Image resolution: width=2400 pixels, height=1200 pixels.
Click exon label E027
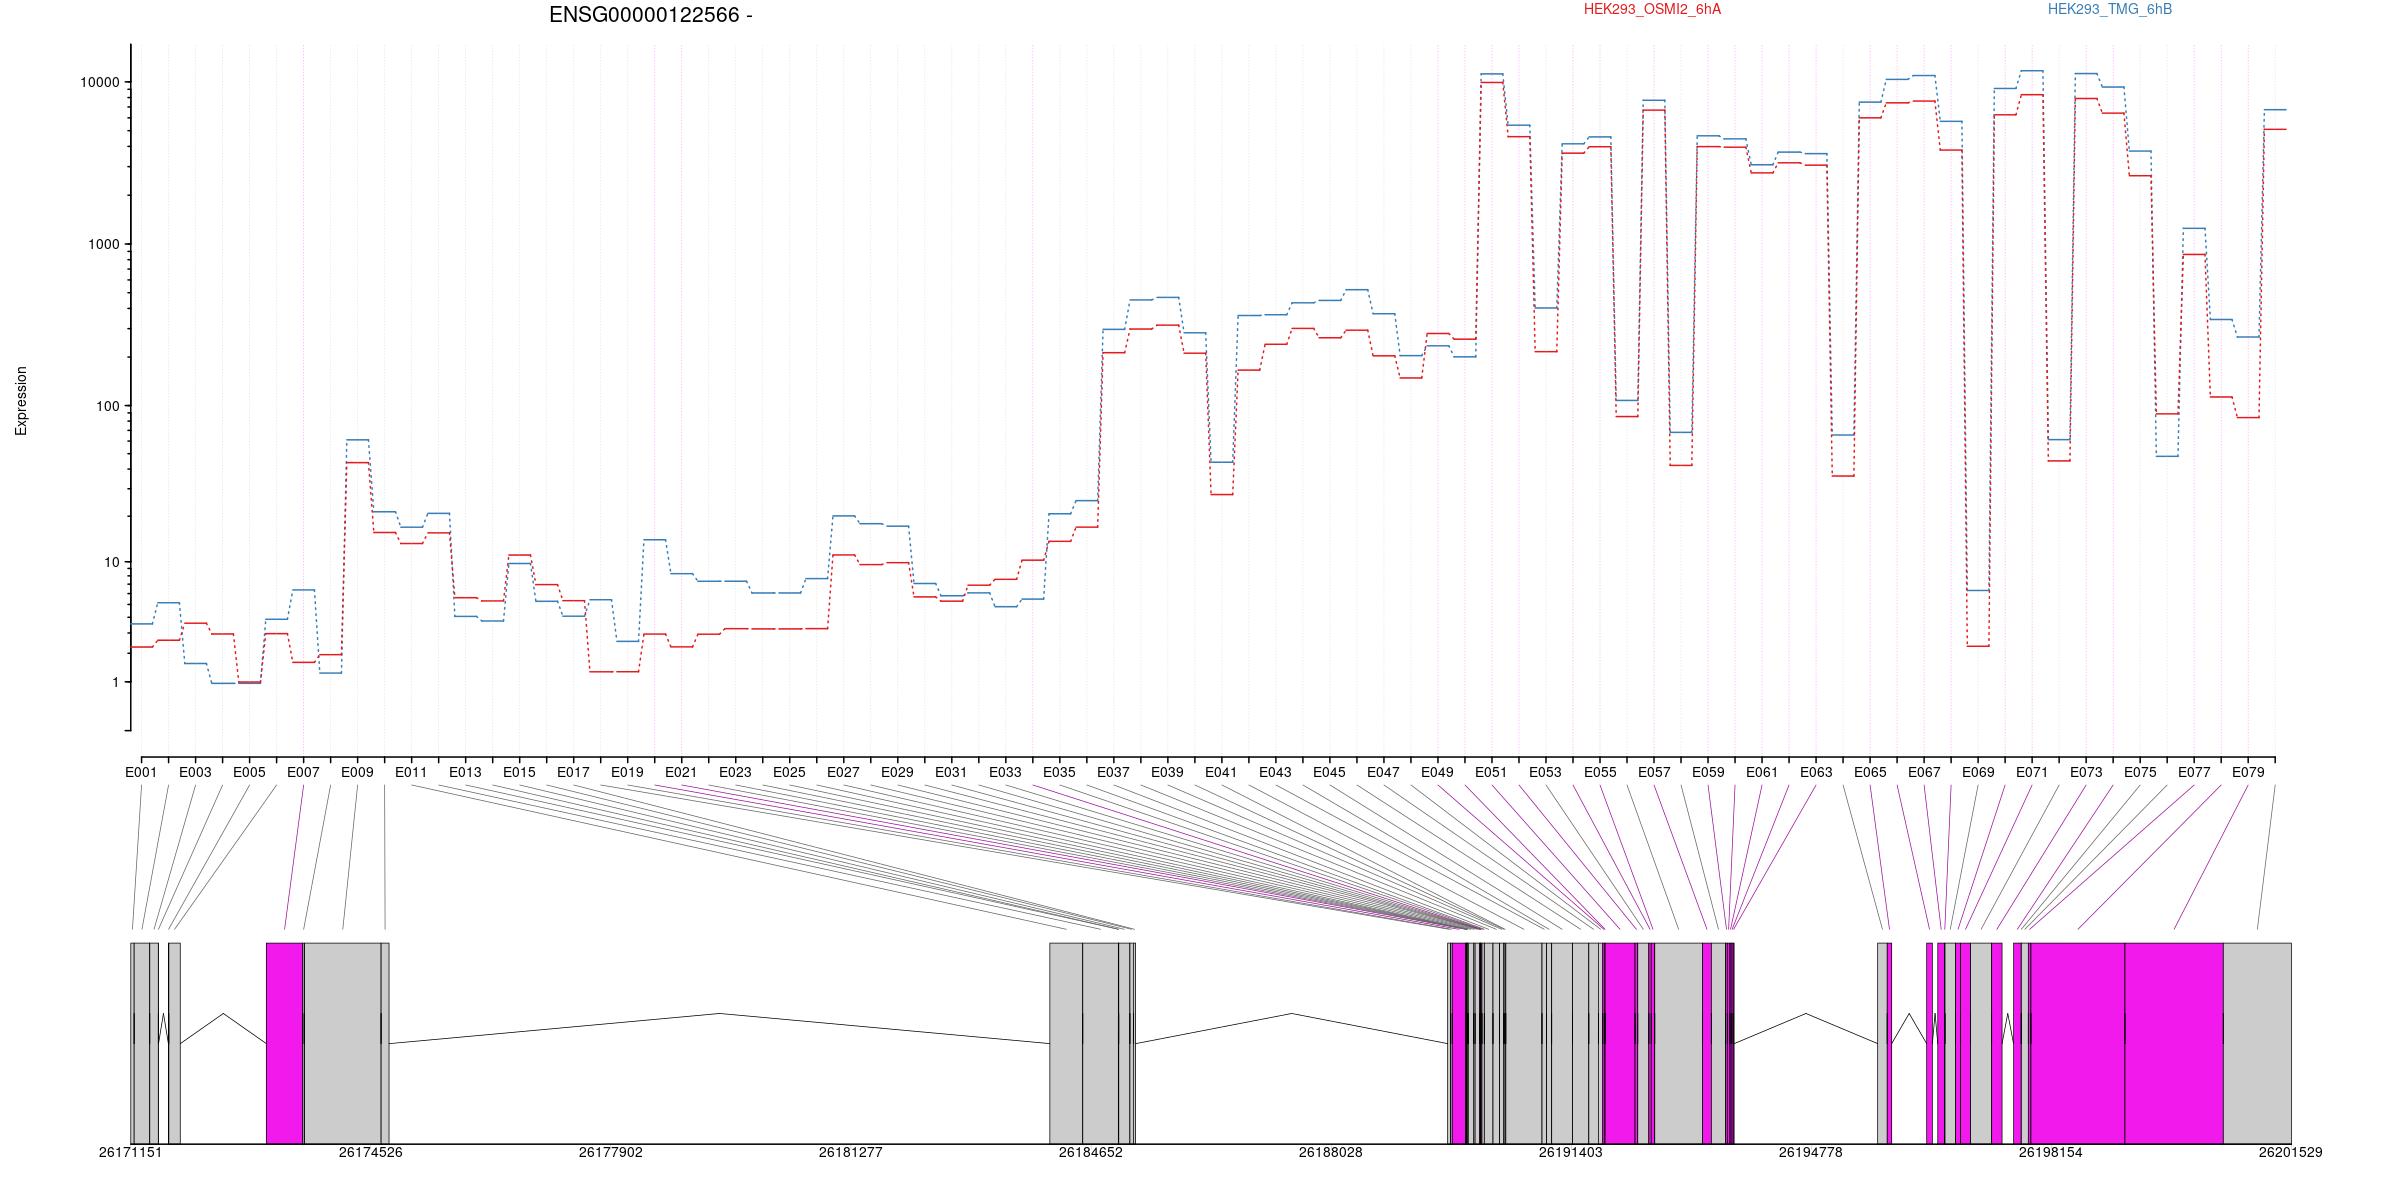(x=843, y=772)
